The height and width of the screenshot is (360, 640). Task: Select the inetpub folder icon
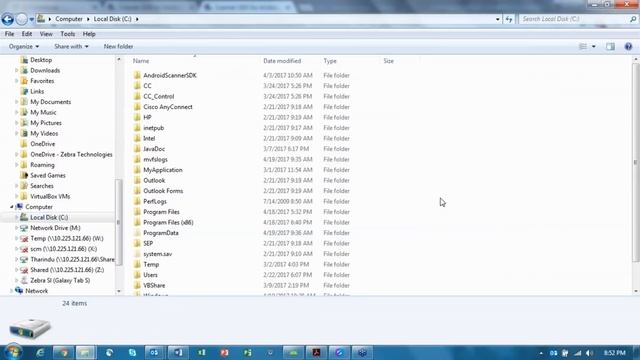[x=137, y=128]
